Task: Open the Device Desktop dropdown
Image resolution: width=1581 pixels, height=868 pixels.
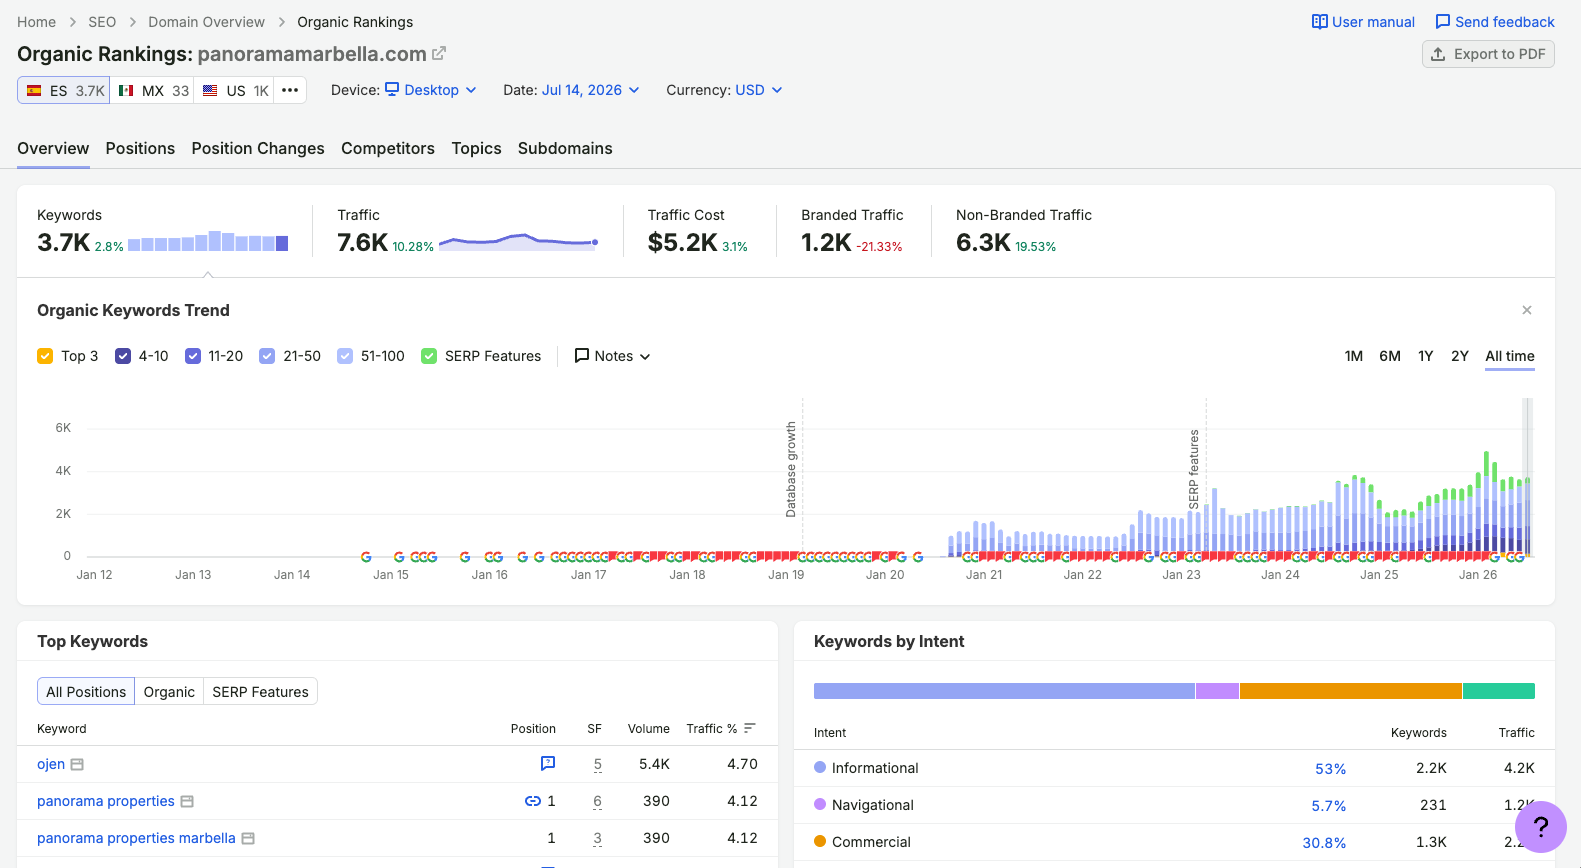Action: pyautogui.click(x=431, y=90)
